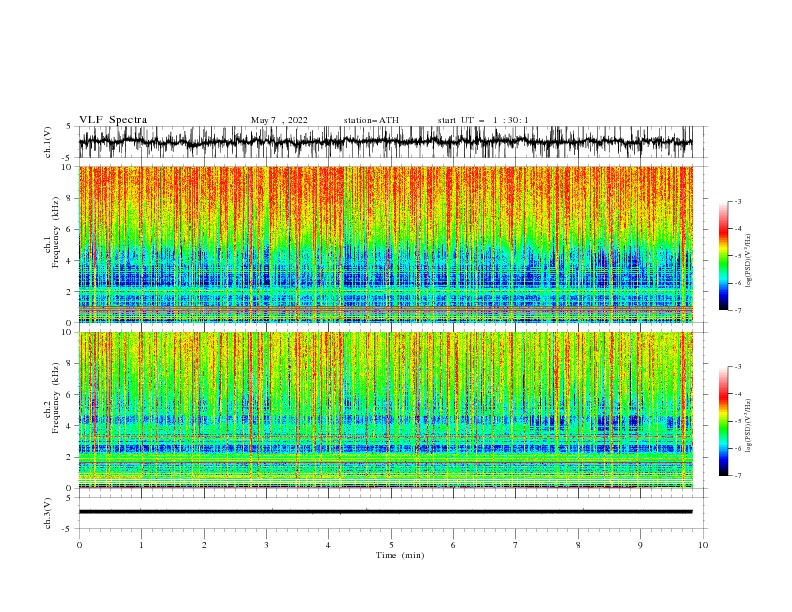Click the ch.3(V) flat black trace

pyautogui.click(x=385, y=512)
